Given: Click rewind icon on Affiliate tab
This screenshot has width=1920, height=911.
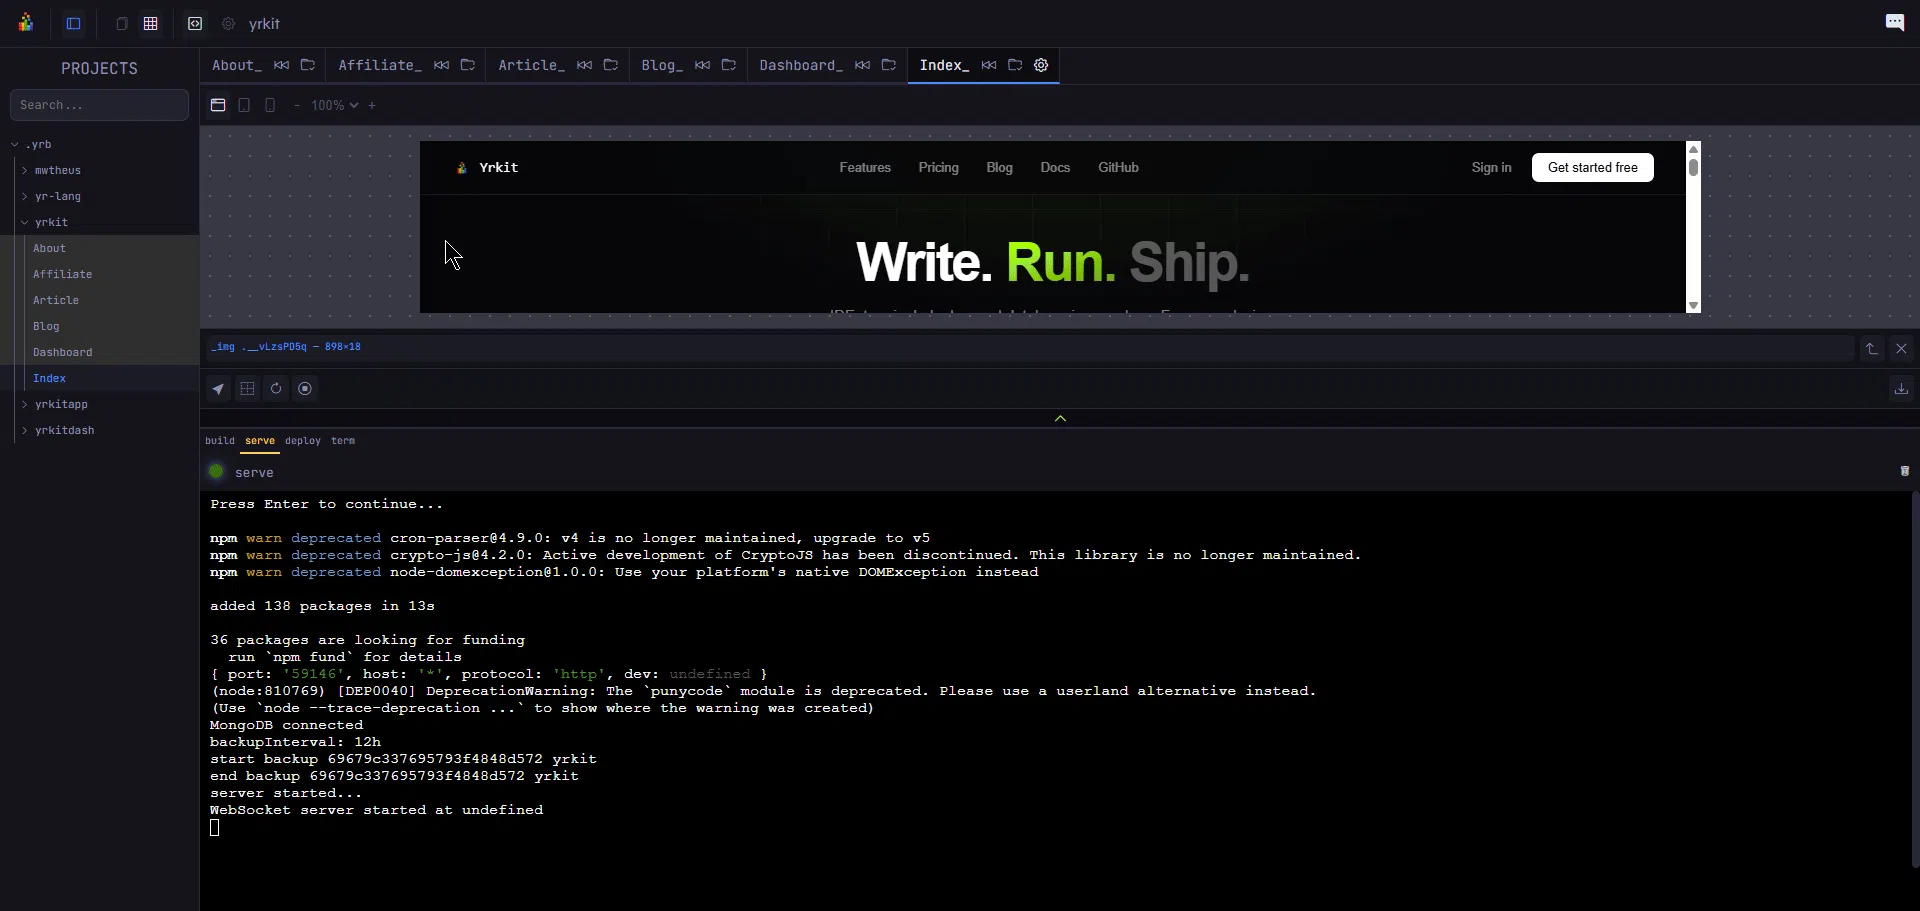Looking at the screenshot, I should click(x=441, y=65).
